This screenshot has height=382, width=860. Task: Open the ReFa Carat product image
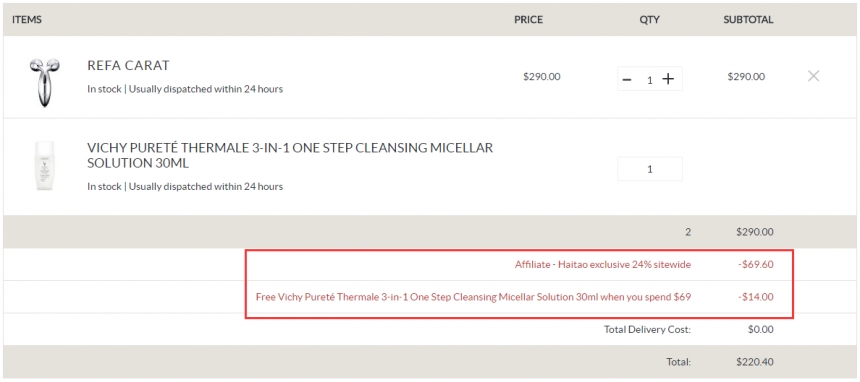[x=44, y=82]
